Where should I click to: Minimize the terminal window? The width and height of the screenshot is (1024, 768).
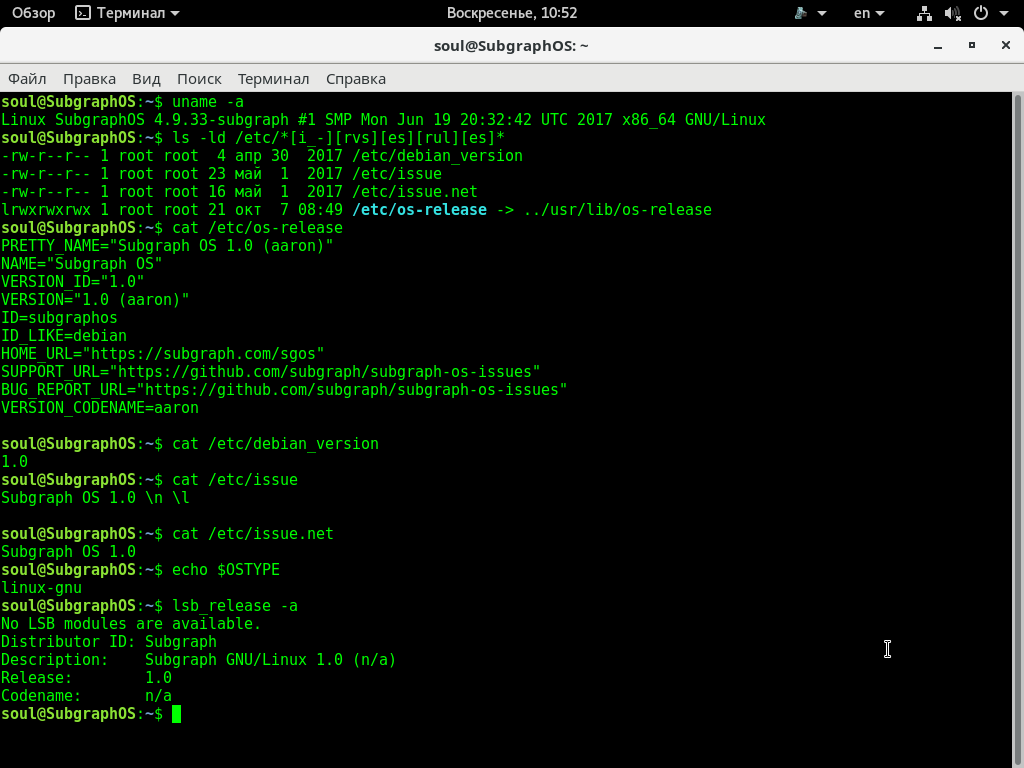938,46
